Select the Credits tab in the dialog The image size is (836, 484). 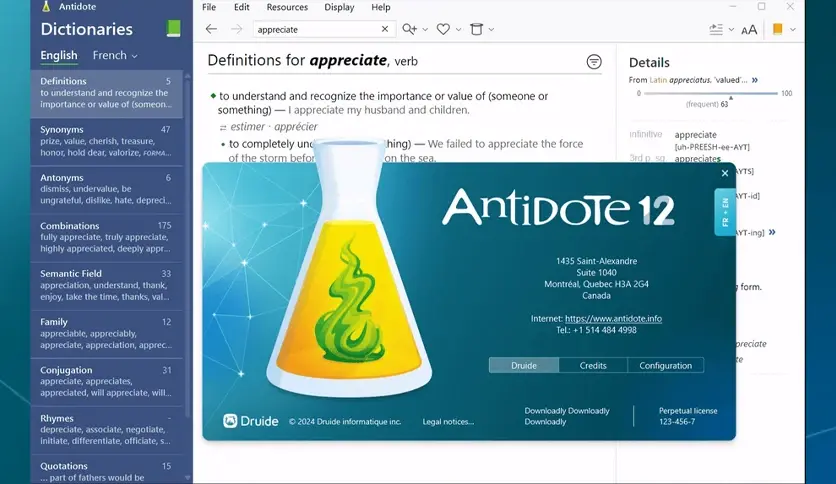593,365
